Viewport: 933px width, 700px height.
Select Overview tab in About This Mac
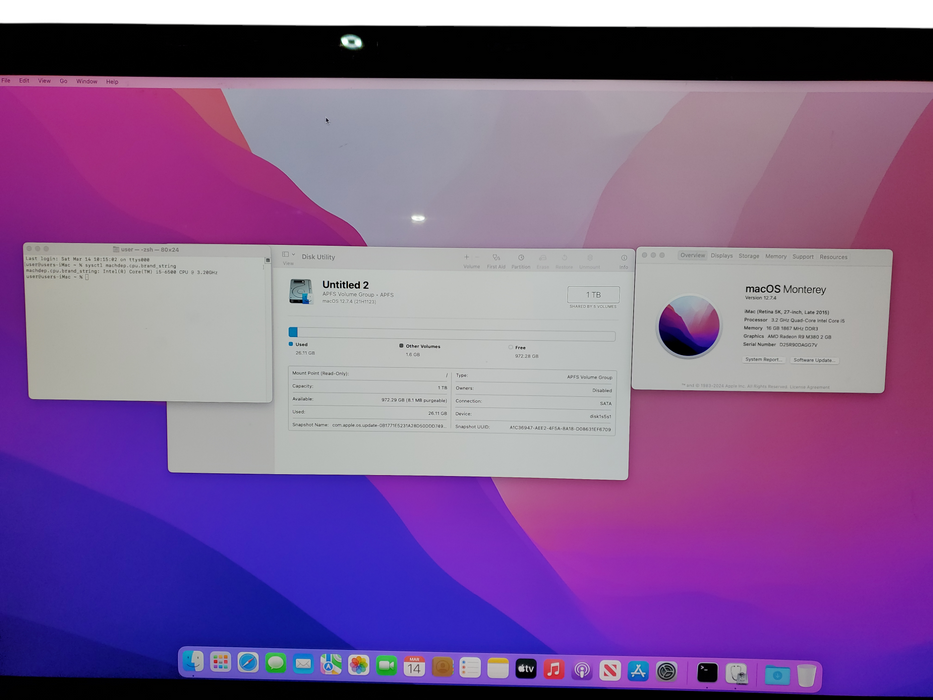[693, 255]
